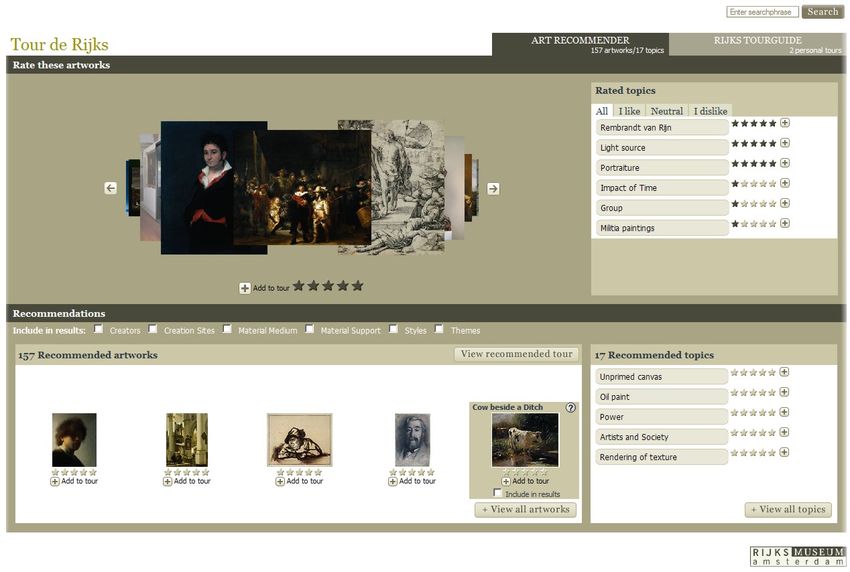Image resolution: width=850 pixels, height=572 pixels.
Task: Expand plus icon for Impact of Time
Action: (x=784, y=183)
